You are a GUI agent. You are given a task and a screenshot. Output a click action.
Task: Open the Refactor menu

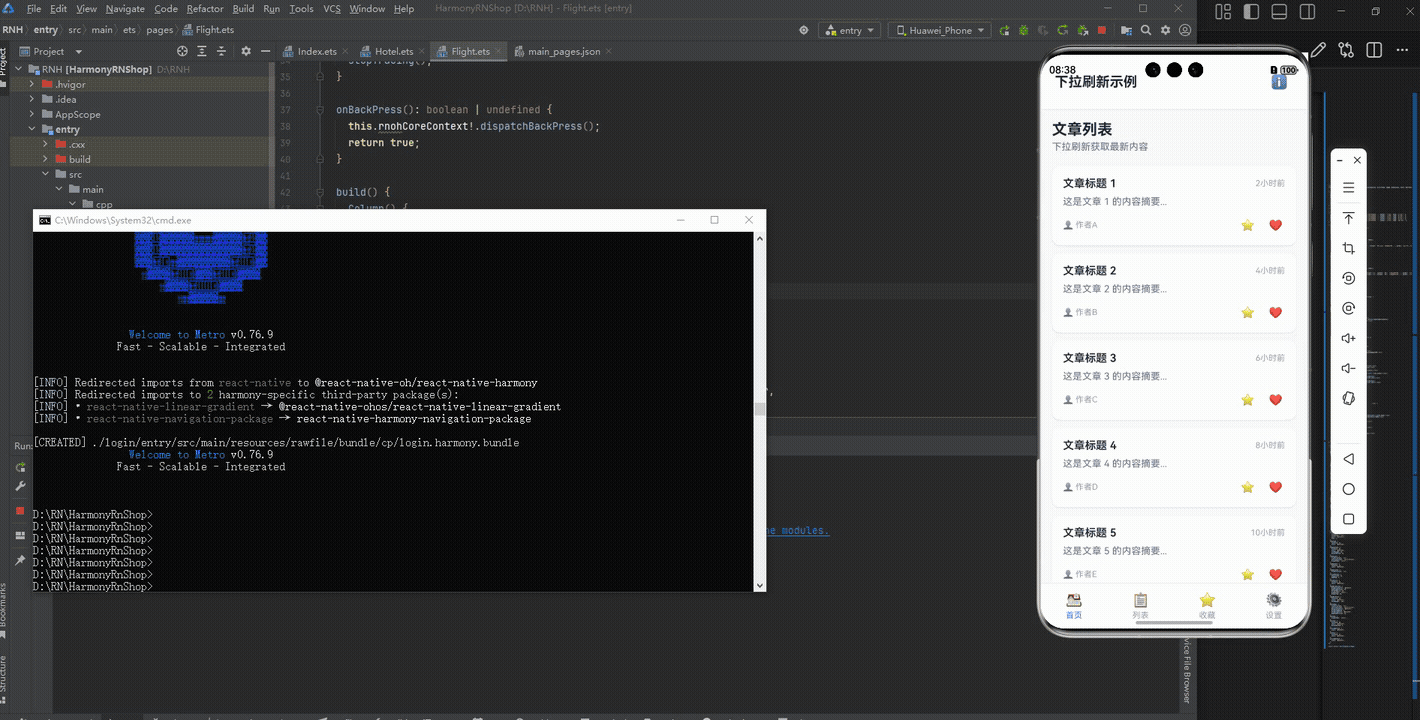[x=205, y=9]
